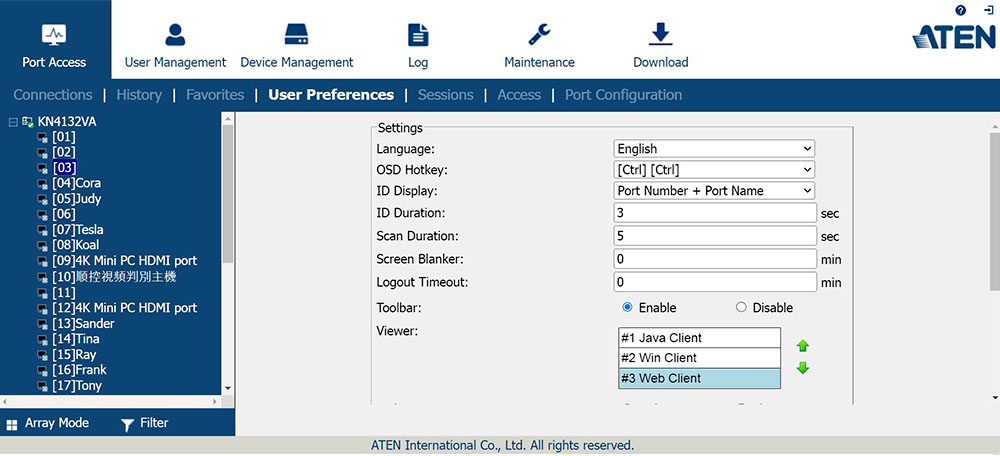Open the Language dropdown
The height and width of the screenshot is (456, 1000).
(714, 149)
